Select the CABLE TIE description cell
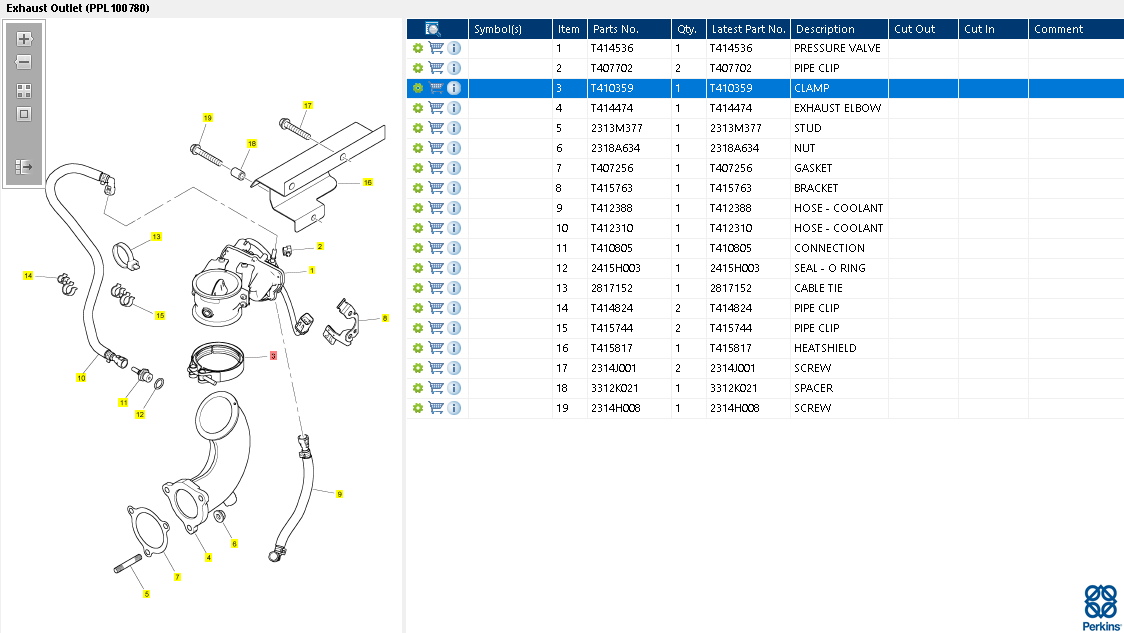The image size is (1124, 633). [839, 288]
